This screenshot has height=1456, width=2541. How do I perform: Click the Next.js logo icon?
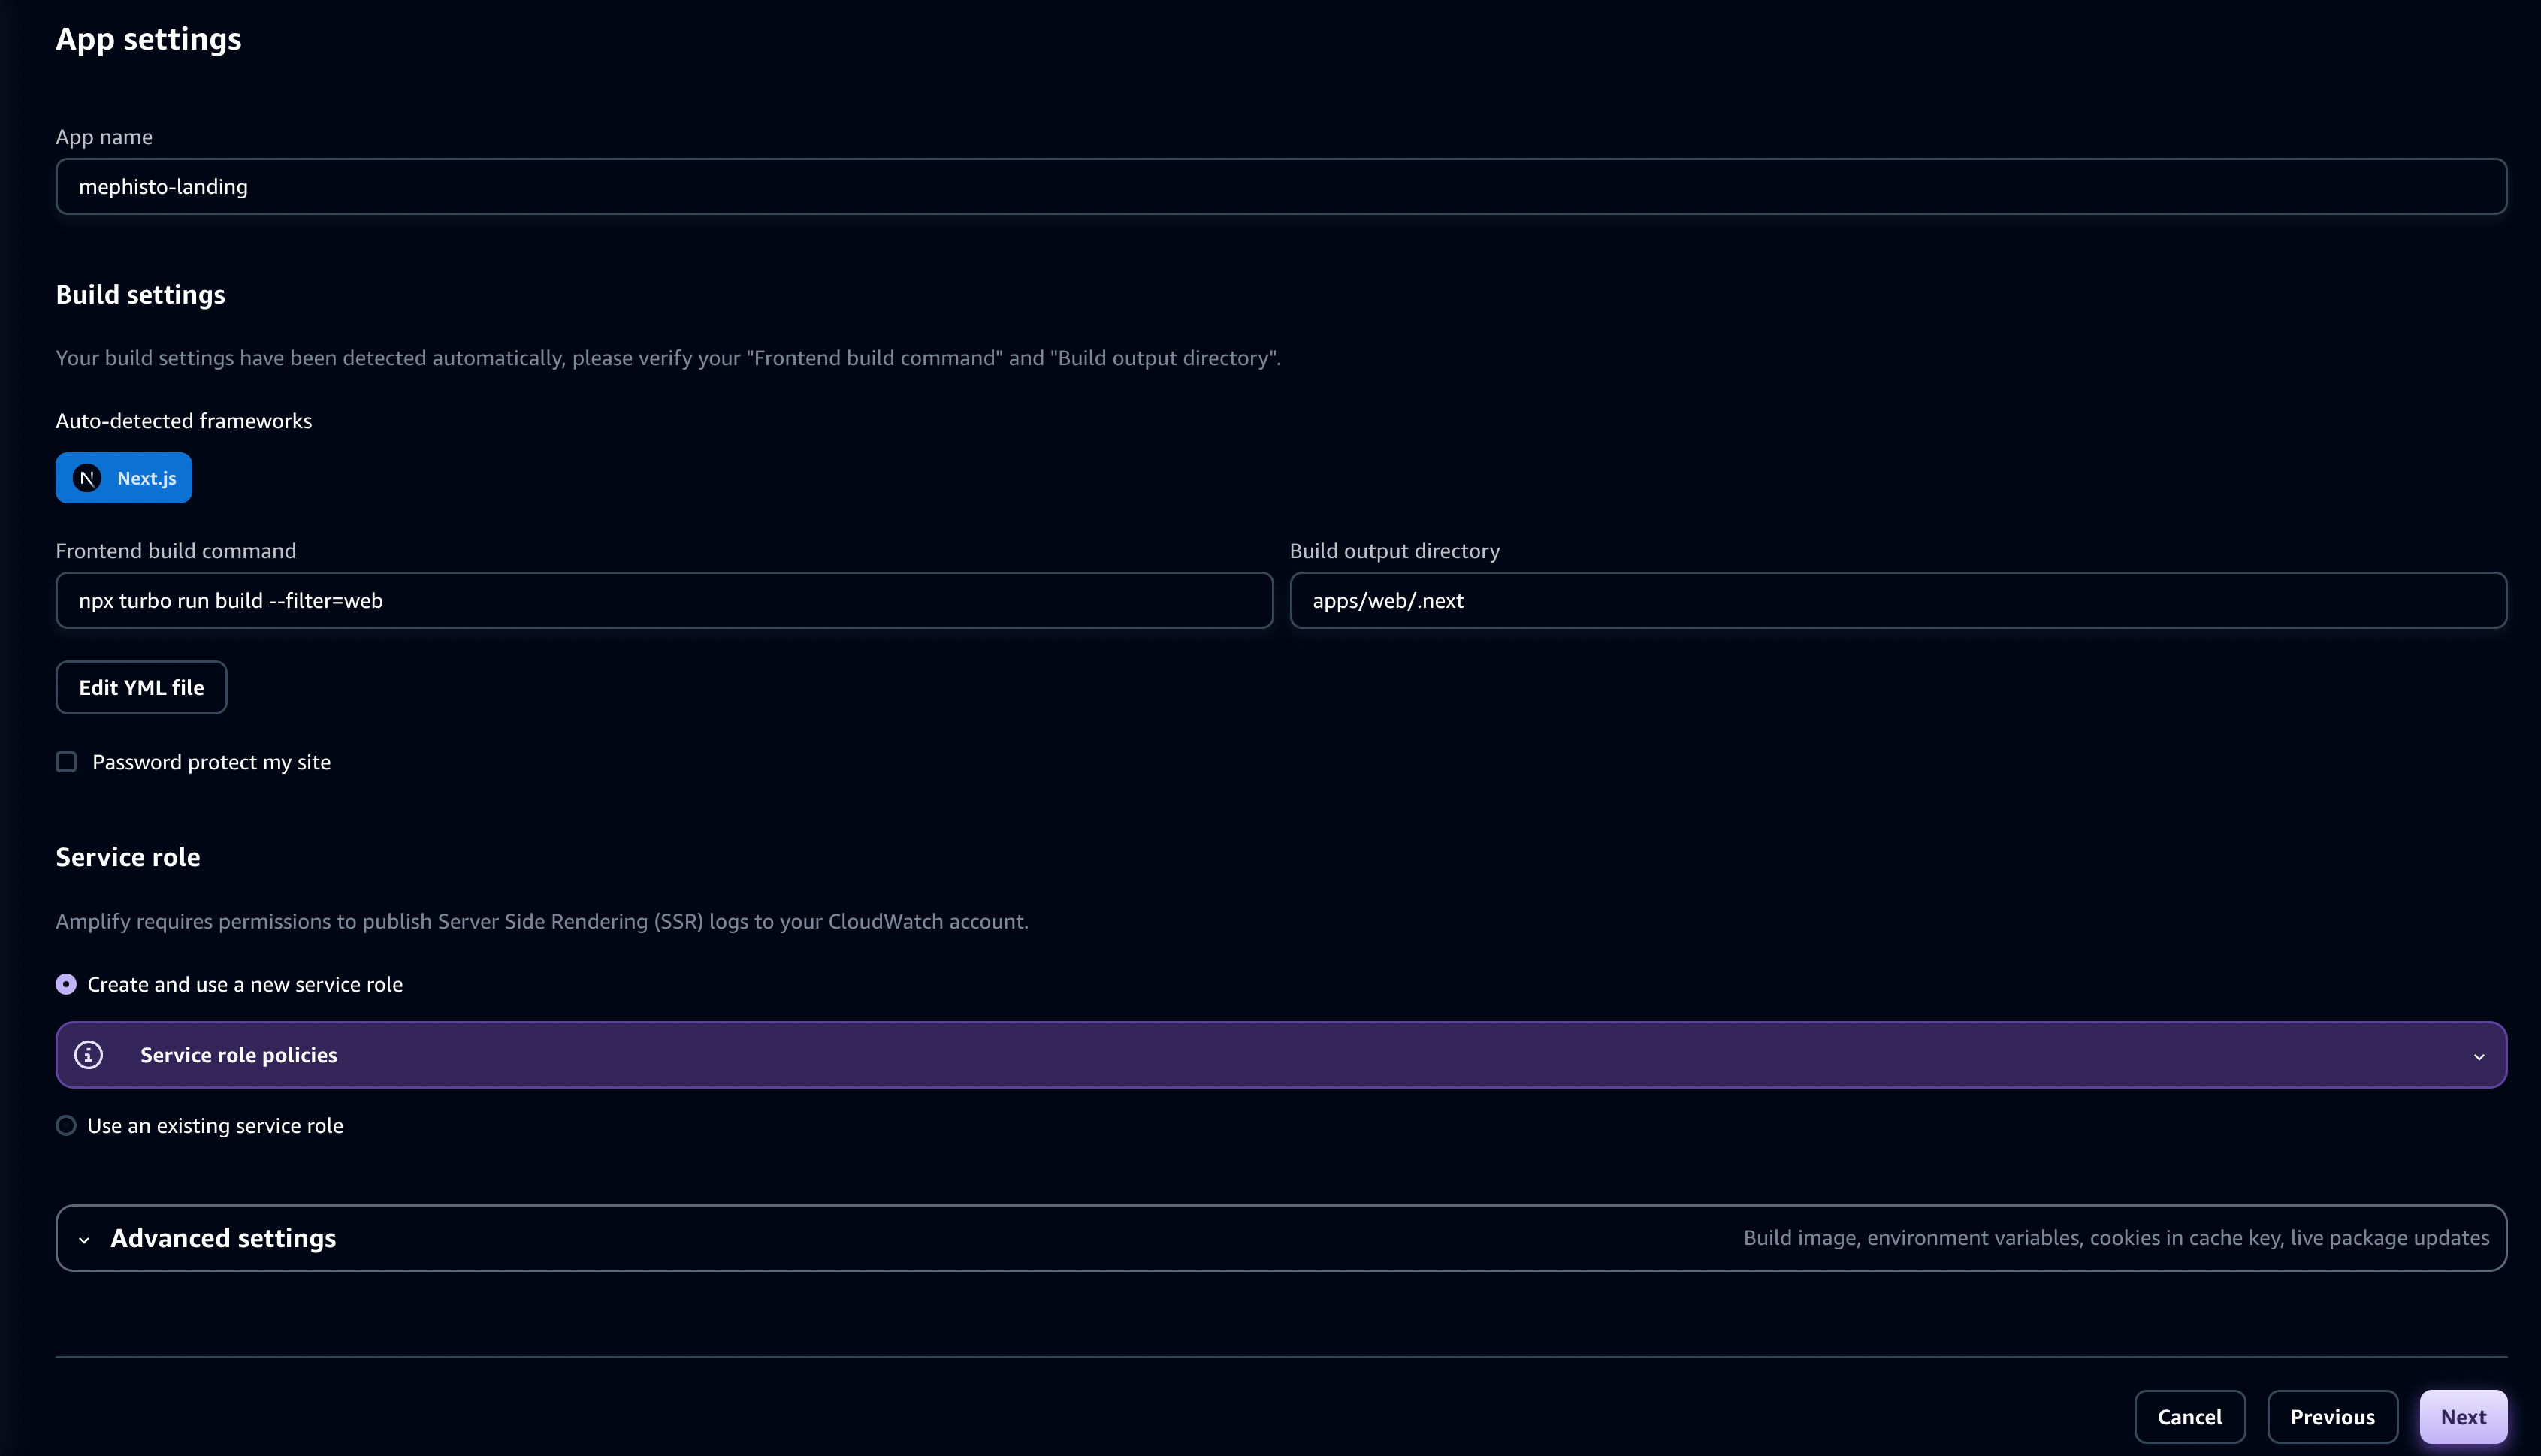(x=88, y=478)
